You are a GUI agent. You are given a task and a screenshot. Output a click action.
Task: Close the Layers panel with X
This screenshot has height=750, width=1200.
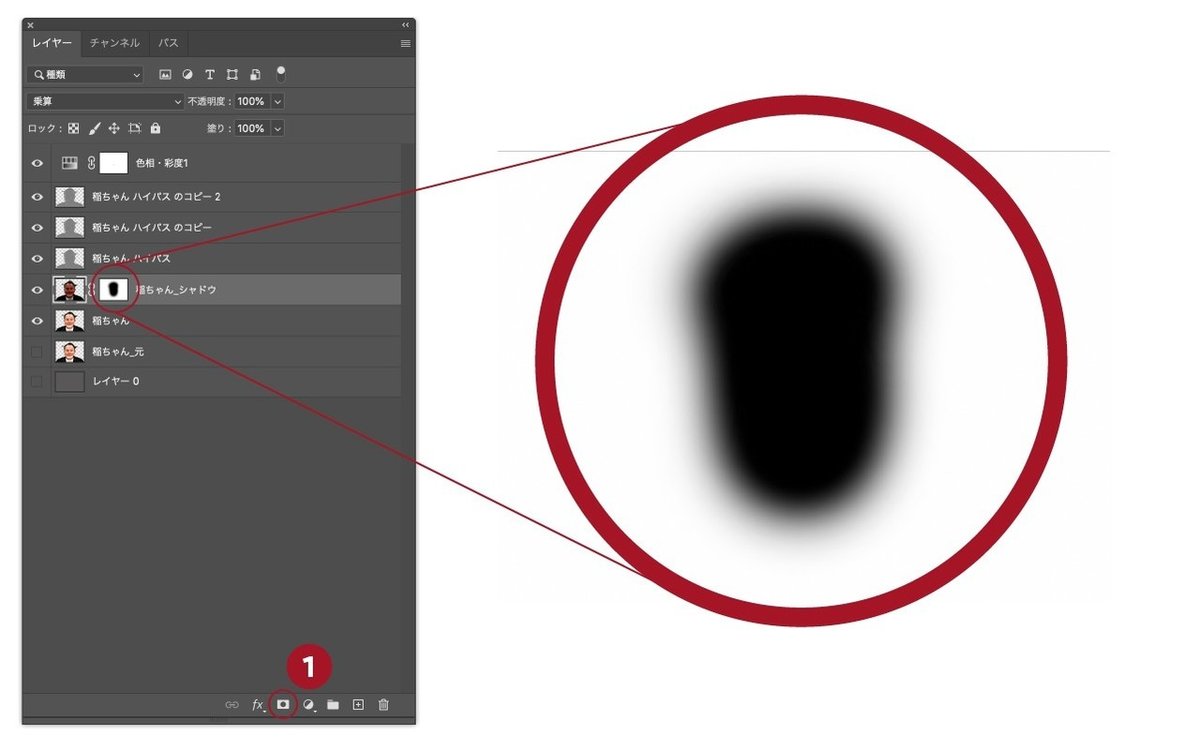pos(30,24)
